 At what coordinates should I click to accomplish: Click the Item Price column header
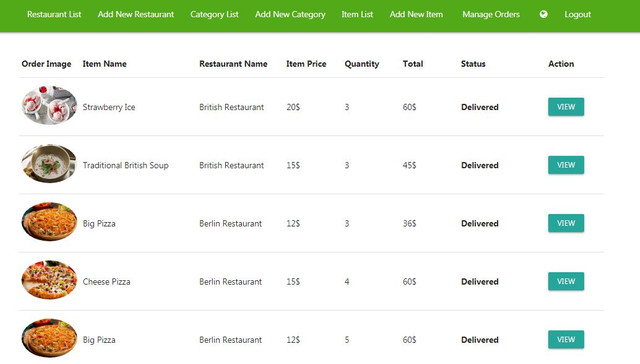(x=306, y=64)
